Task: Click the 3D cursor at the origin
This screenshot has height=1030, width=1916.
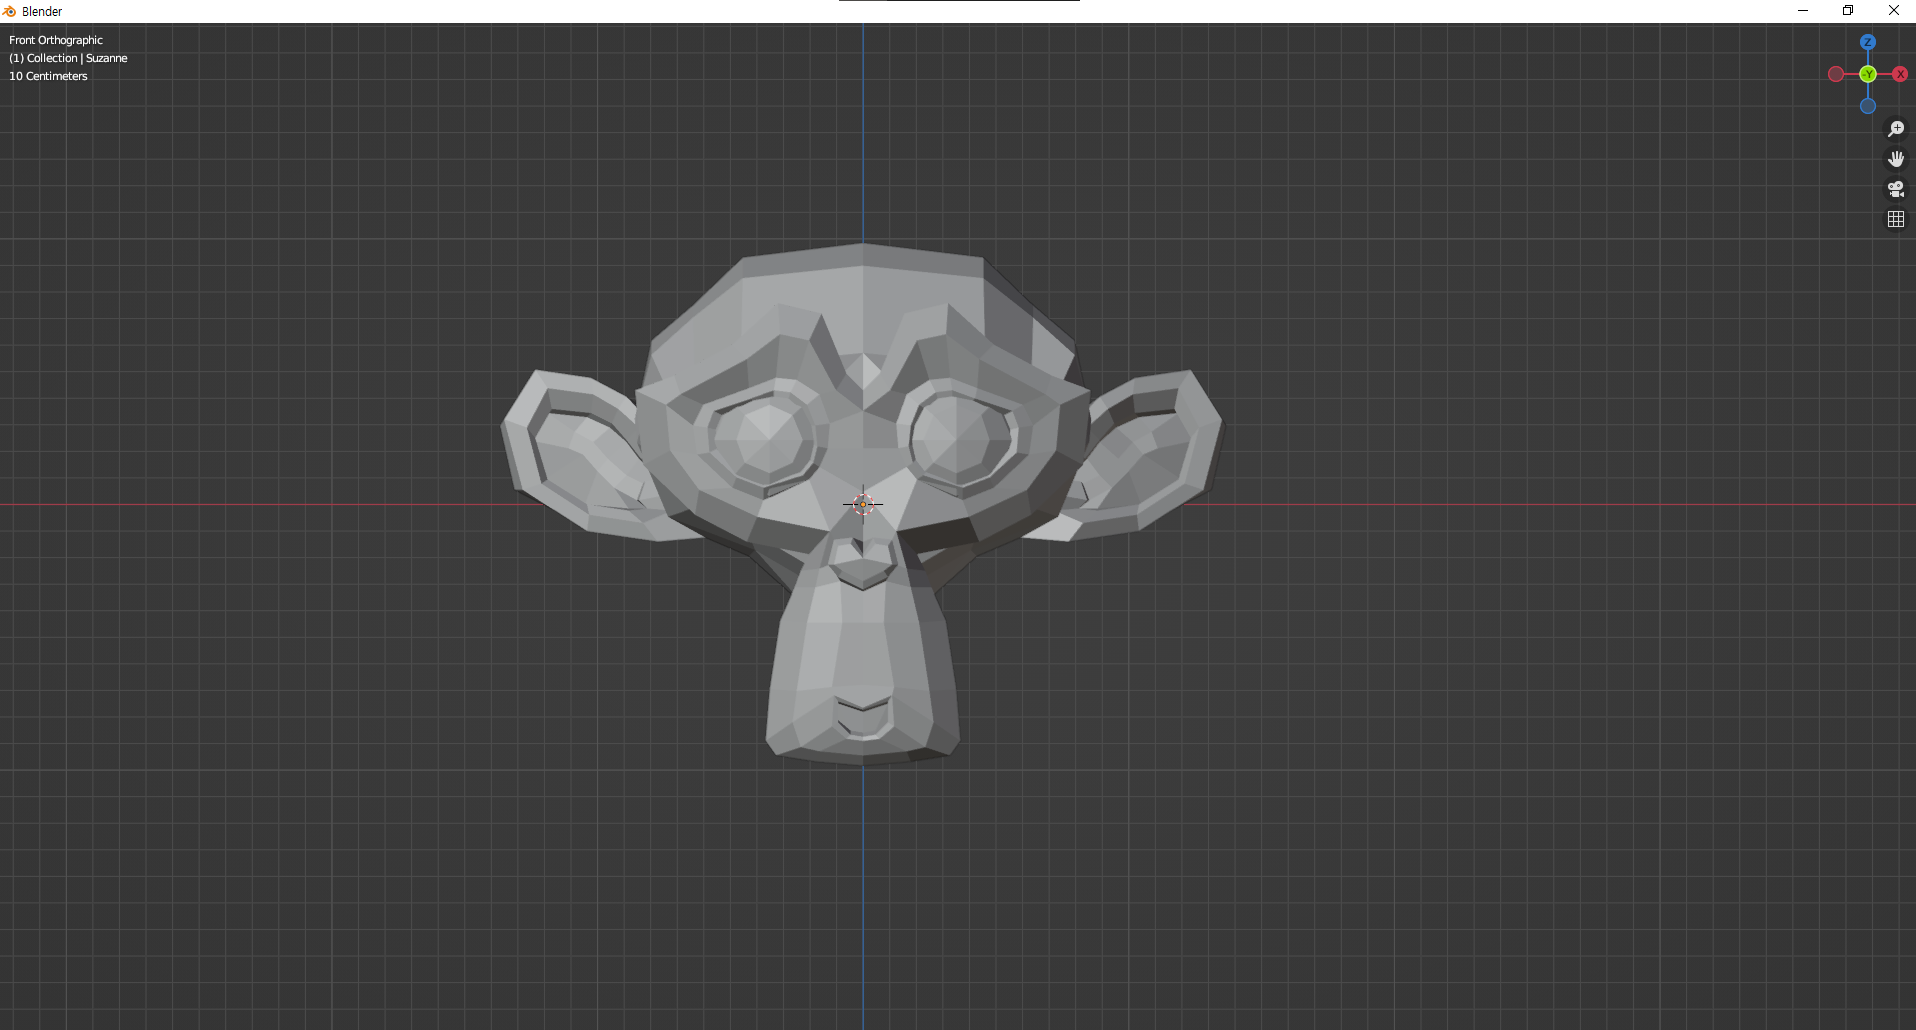Action: pyautogui.click(x=863, y=504)
